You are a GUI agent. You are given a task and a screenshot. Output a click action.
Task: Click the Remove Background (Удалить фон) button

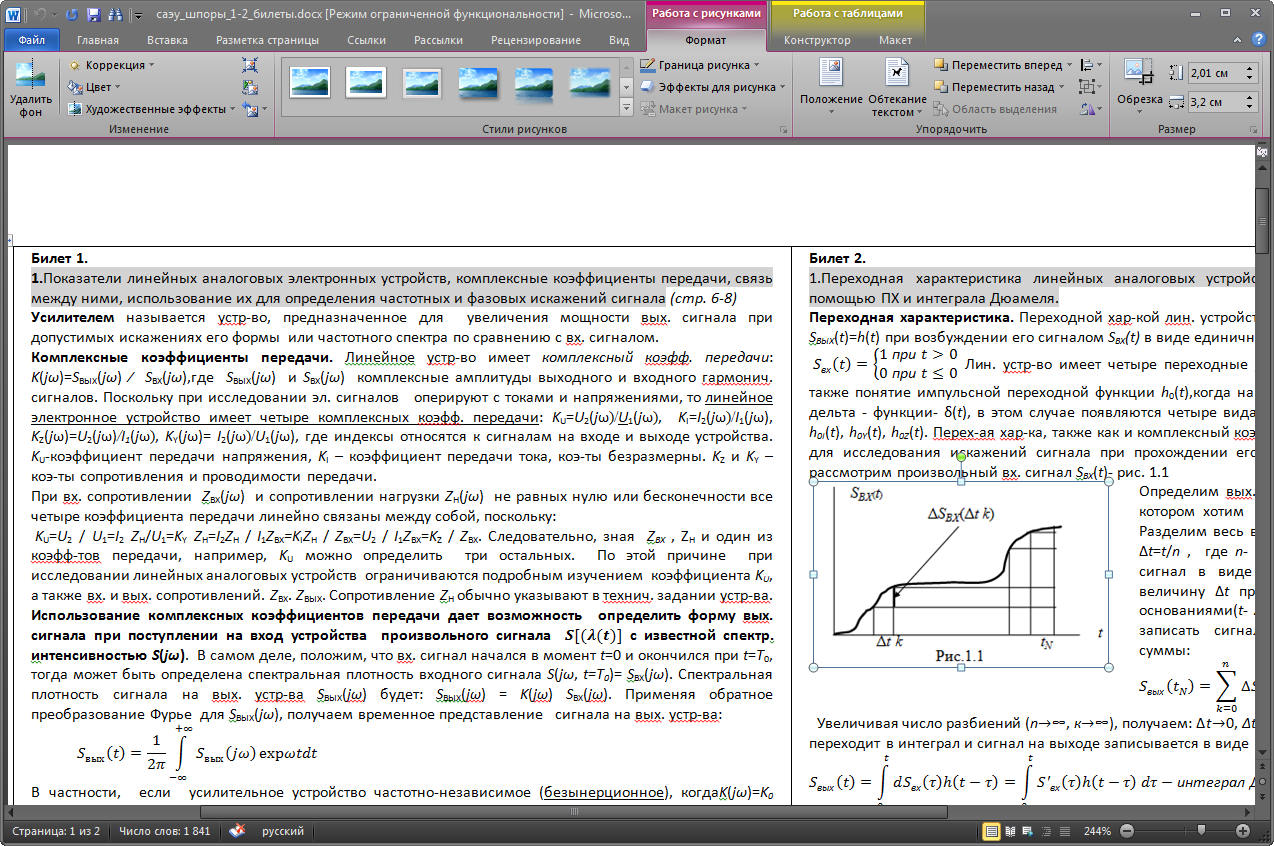[x=31, y=88]
